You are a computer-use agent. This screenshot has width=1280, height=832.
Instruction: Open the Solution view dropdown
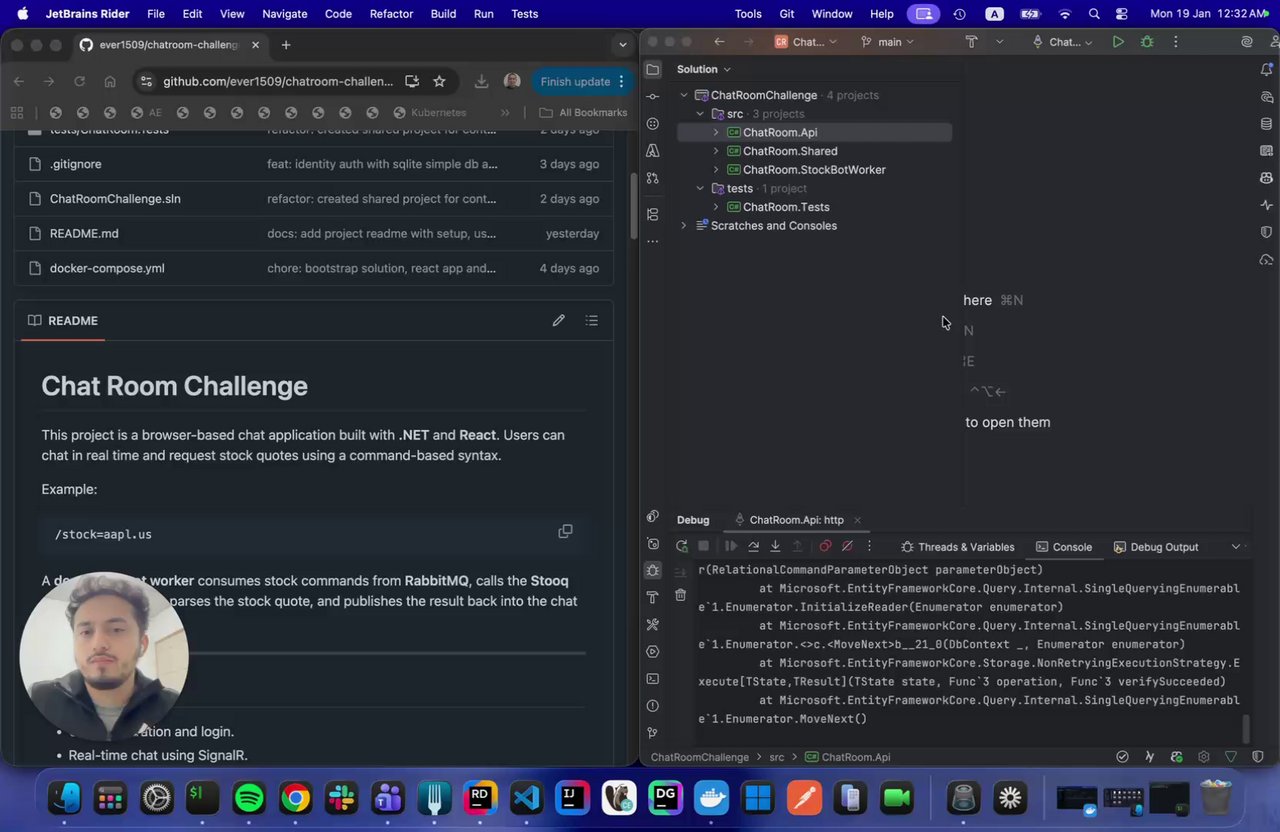[704, 69]
